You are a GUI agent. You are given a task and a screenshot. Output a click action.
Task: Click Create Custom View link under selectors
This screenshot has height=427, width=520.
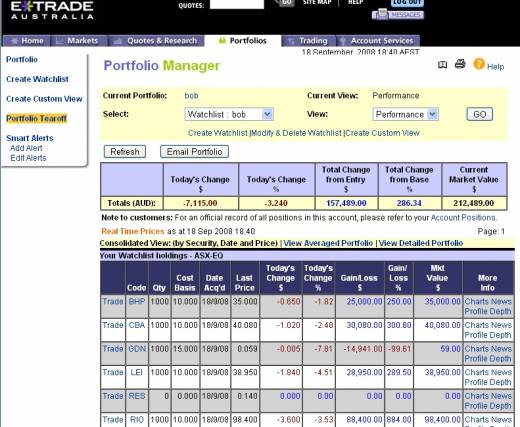(x=382, y=133)
